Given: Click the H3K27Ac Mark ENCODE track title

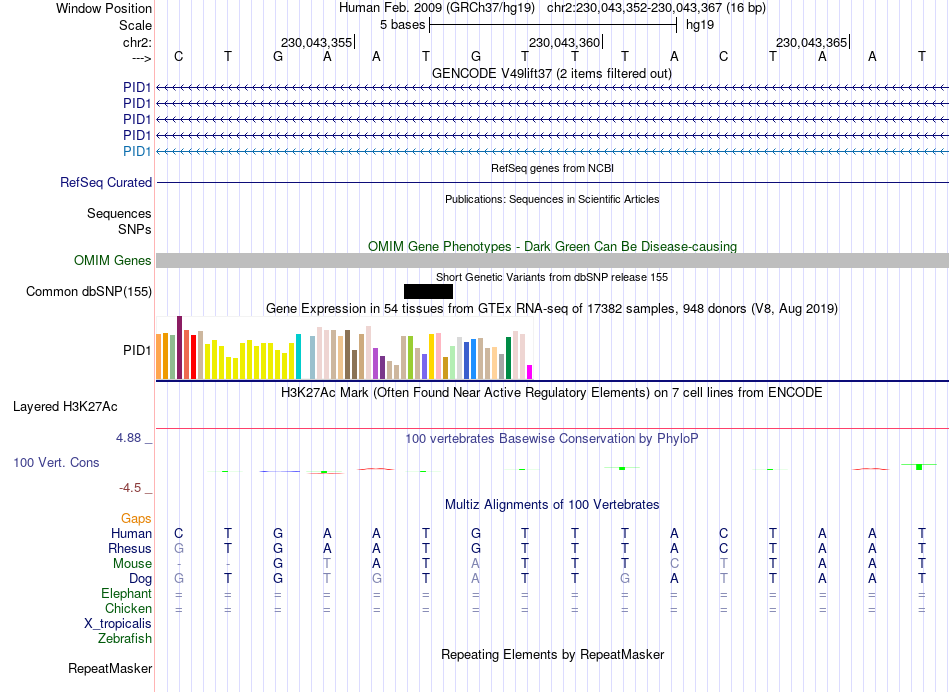Looking at the screenshot, I should pyautogui.click(x=552, y=393).
